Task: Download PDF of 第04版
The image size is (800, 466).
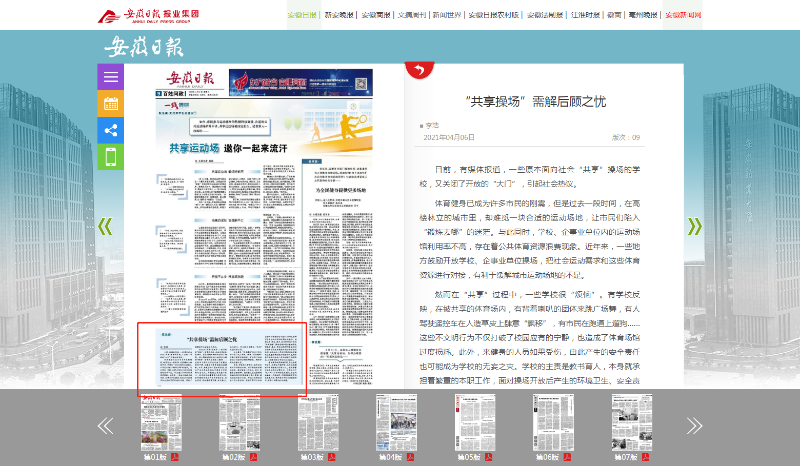Action: coord(410,457)
